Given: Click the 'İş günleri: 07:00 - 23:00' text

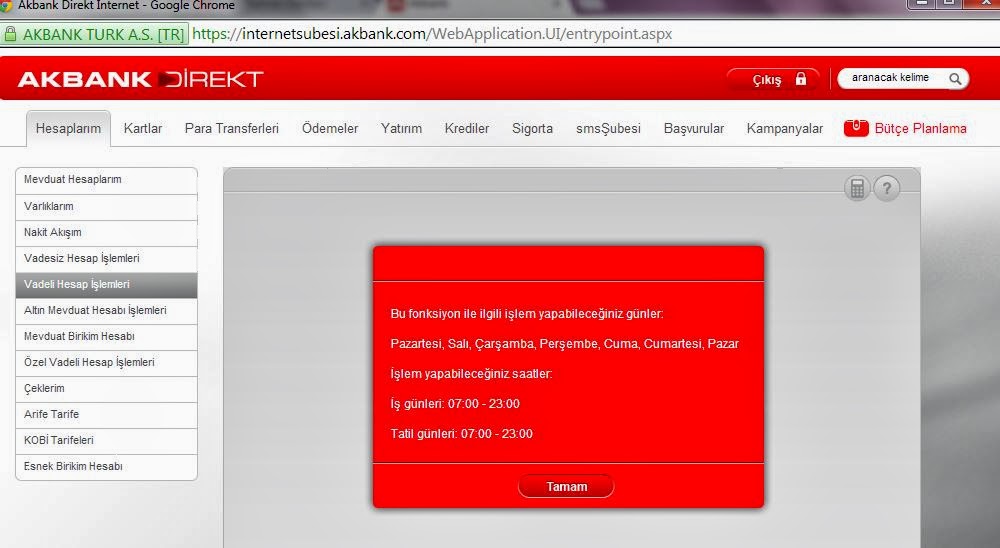Looking at the screenshot, I should click(455, 404).
